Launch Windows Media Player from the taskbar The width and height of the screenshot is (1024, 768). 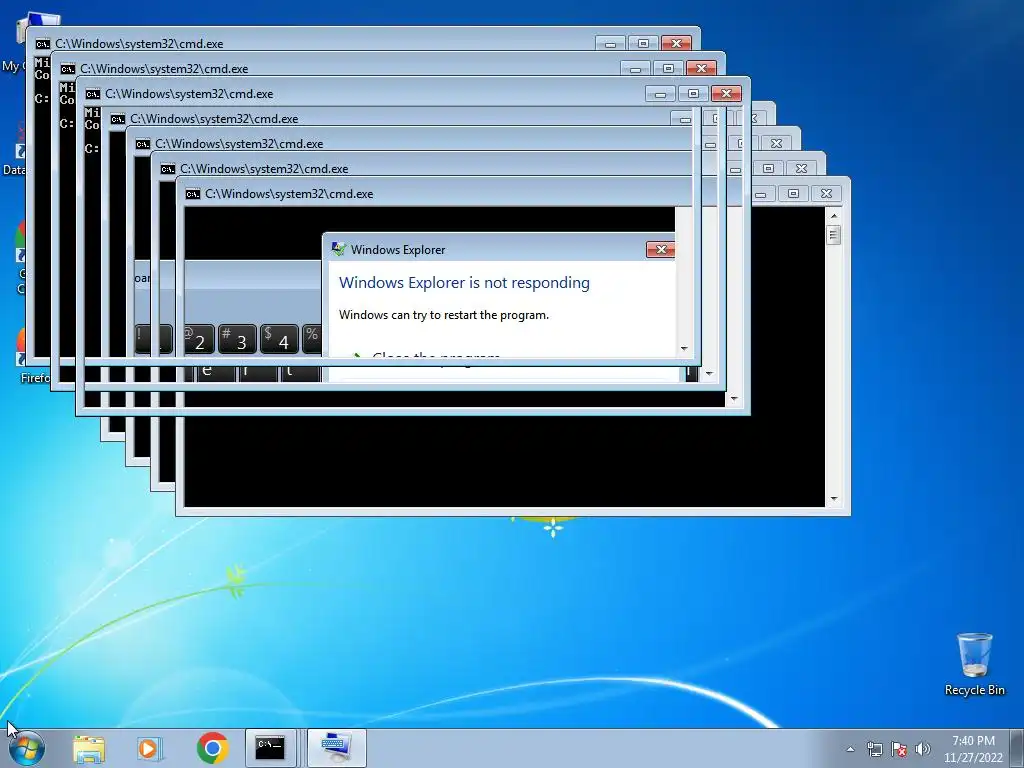click(150, 748)
